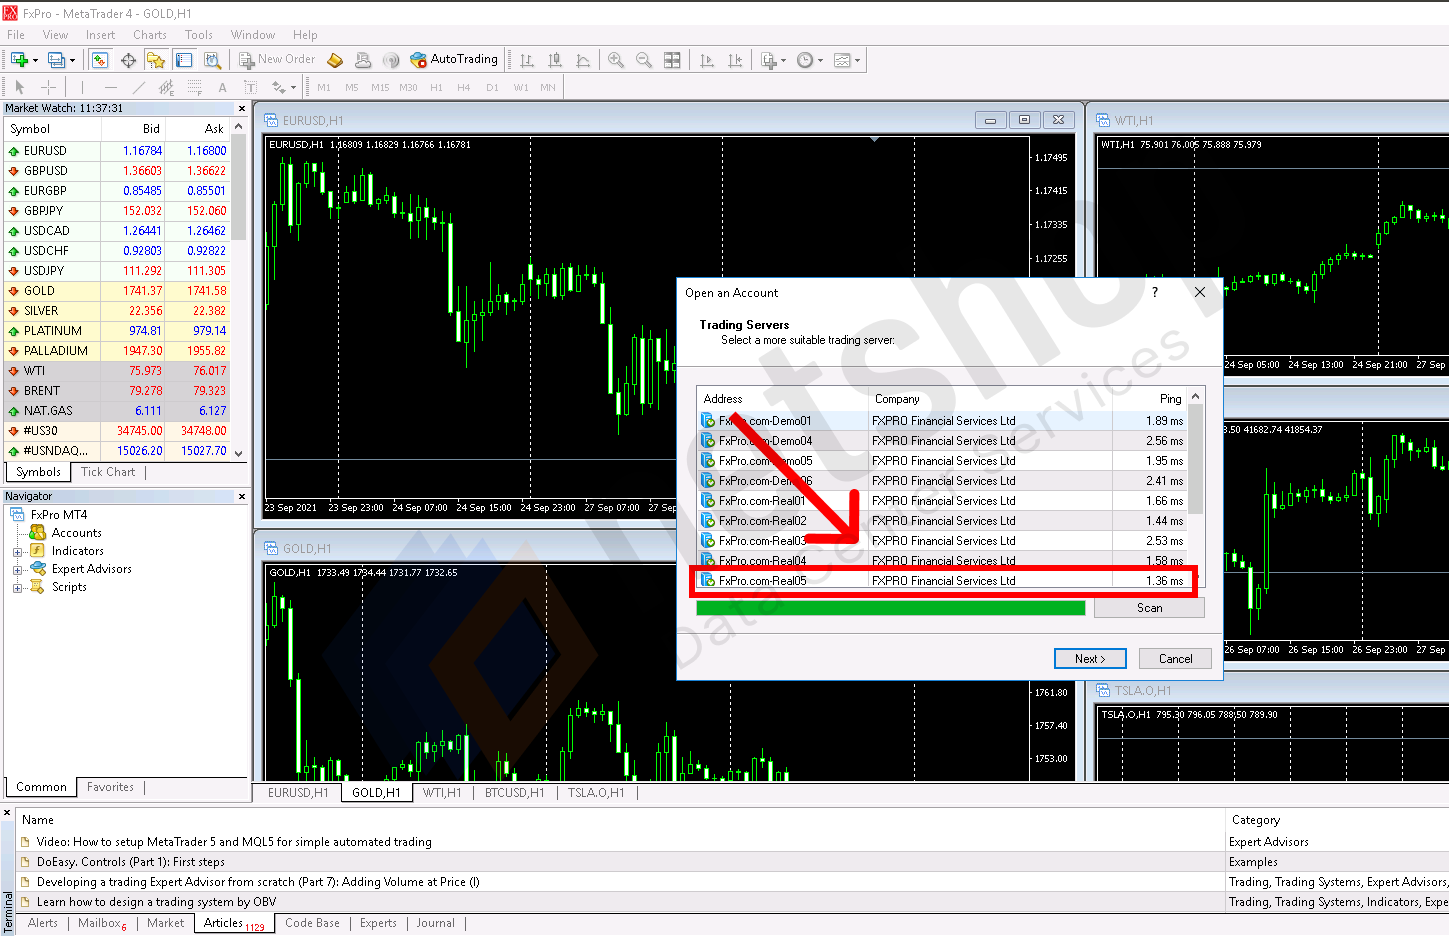Click the server scan progress bar

890,608
